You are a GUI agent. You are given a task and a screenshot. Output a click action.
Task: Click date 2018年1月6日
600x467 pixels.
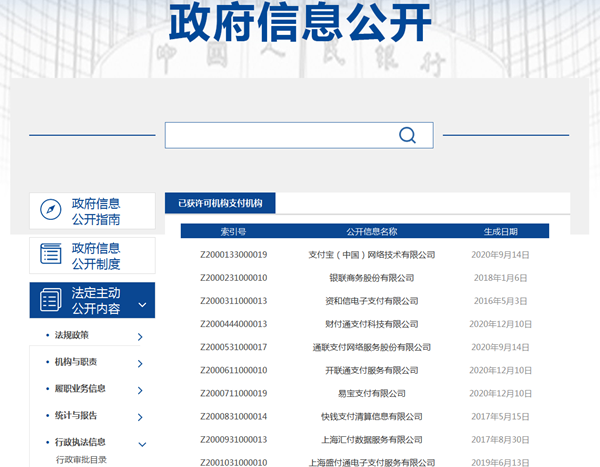pyautogui.click(x=500, y=278)
